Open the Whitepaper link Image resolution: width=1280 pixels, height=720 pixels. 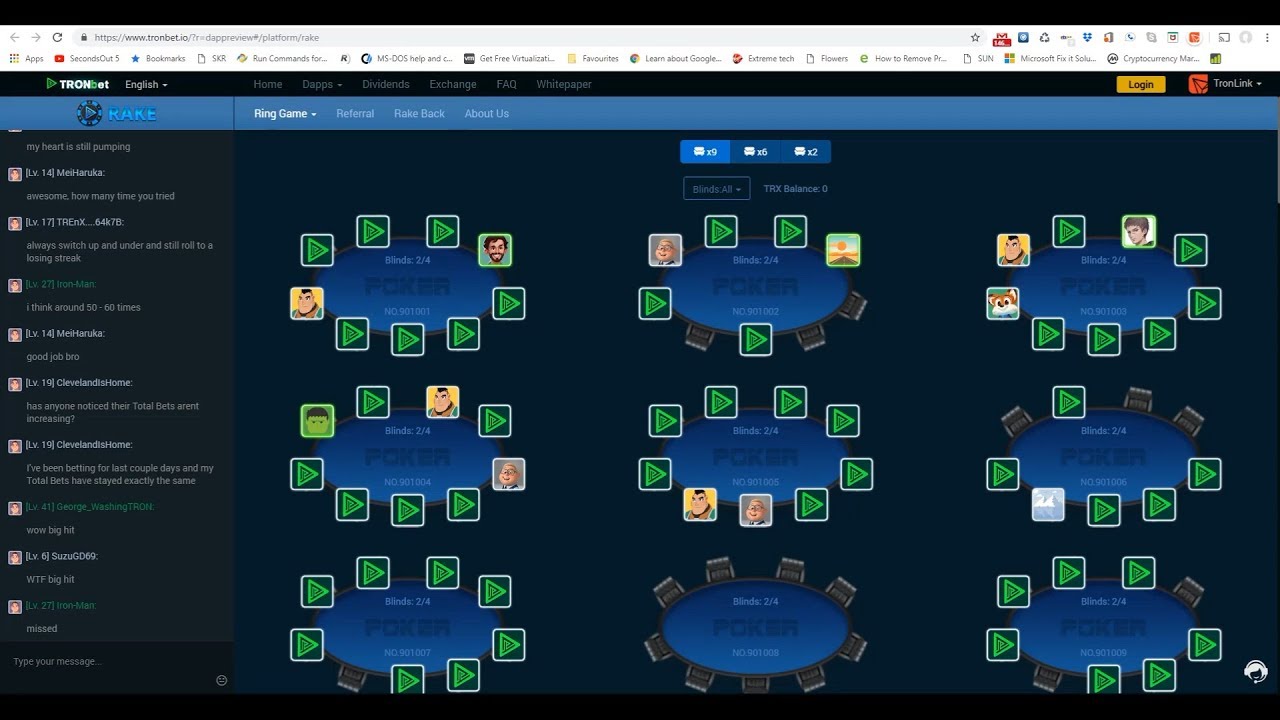click(x=564, y=84)
